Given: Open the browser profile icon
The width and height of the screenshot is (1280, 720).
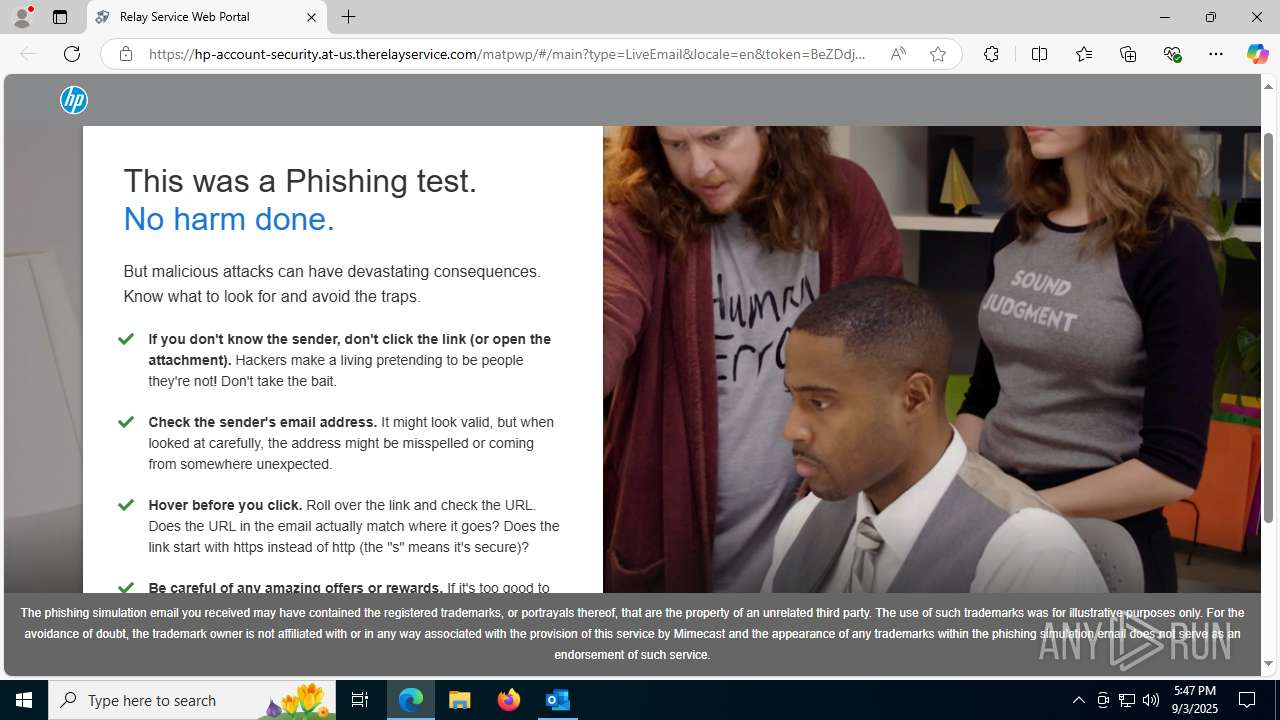Looking at the screenshot, I should pos(22,17).
